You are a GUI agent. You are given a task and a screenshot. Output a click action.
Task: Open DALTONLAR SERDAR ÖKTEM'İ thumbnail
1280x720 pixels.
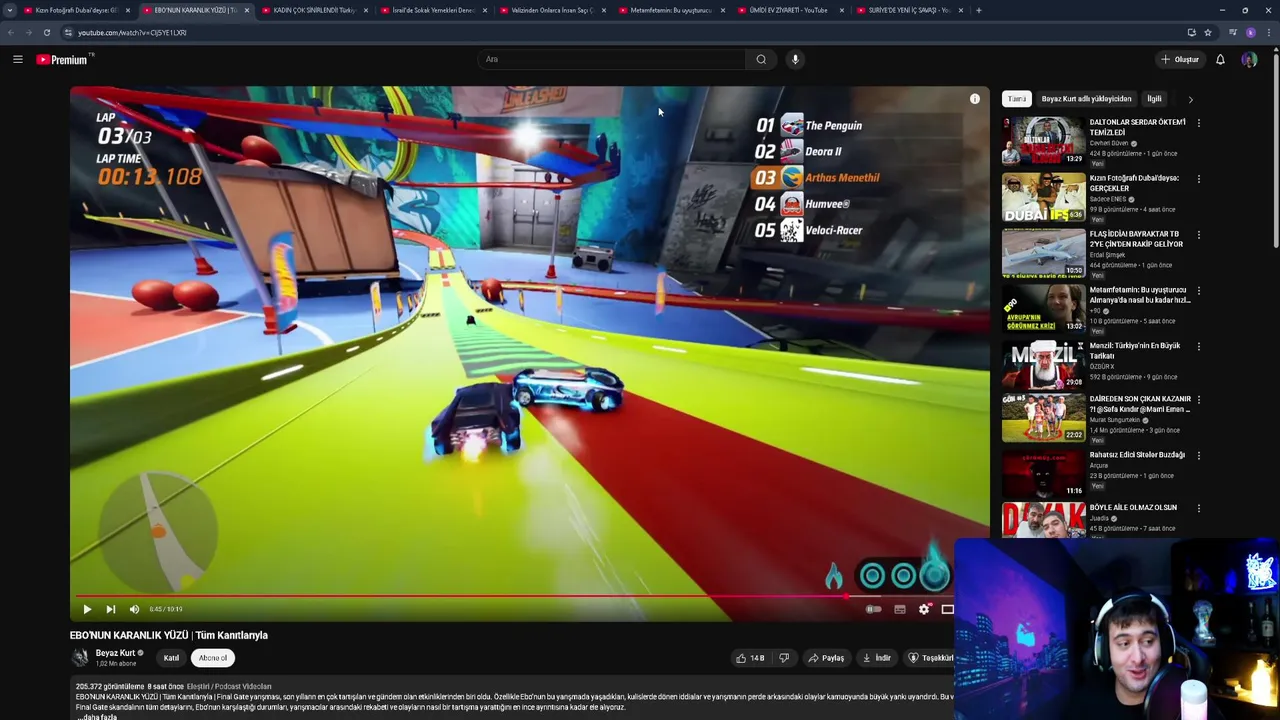[x=1043, y=141]
